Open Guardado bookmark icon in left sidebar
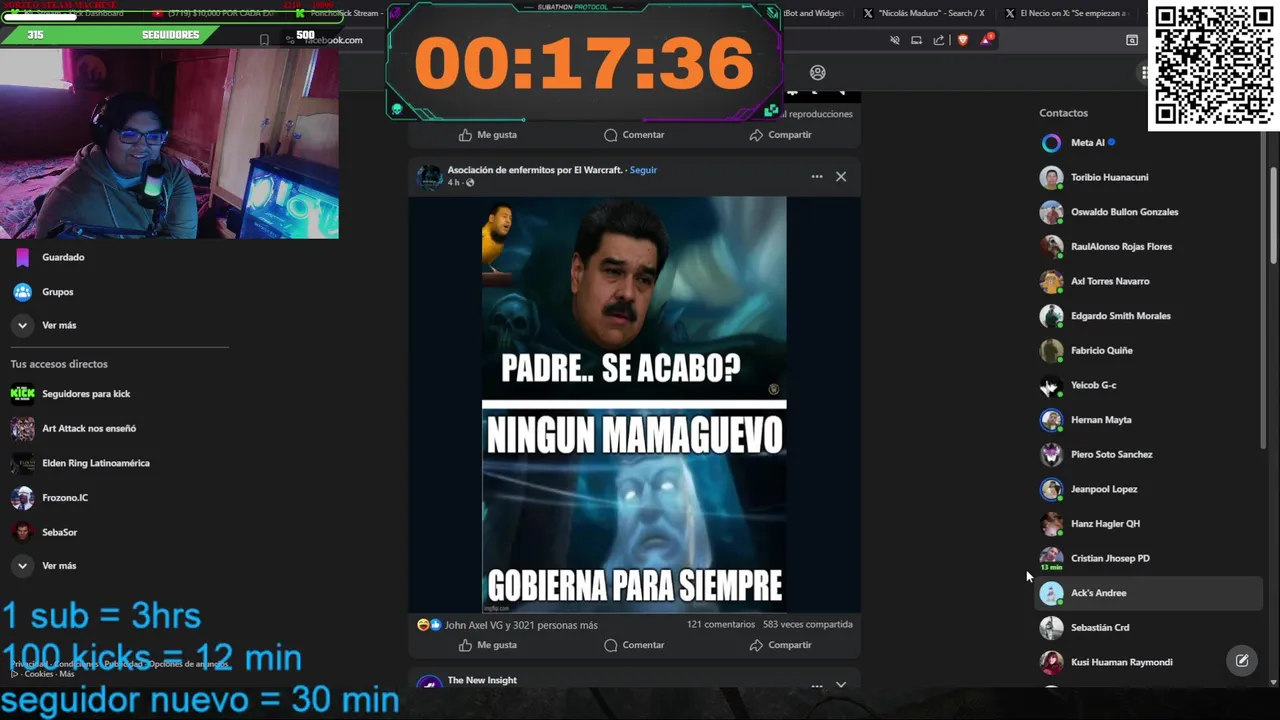 click(x=23, y=257)
